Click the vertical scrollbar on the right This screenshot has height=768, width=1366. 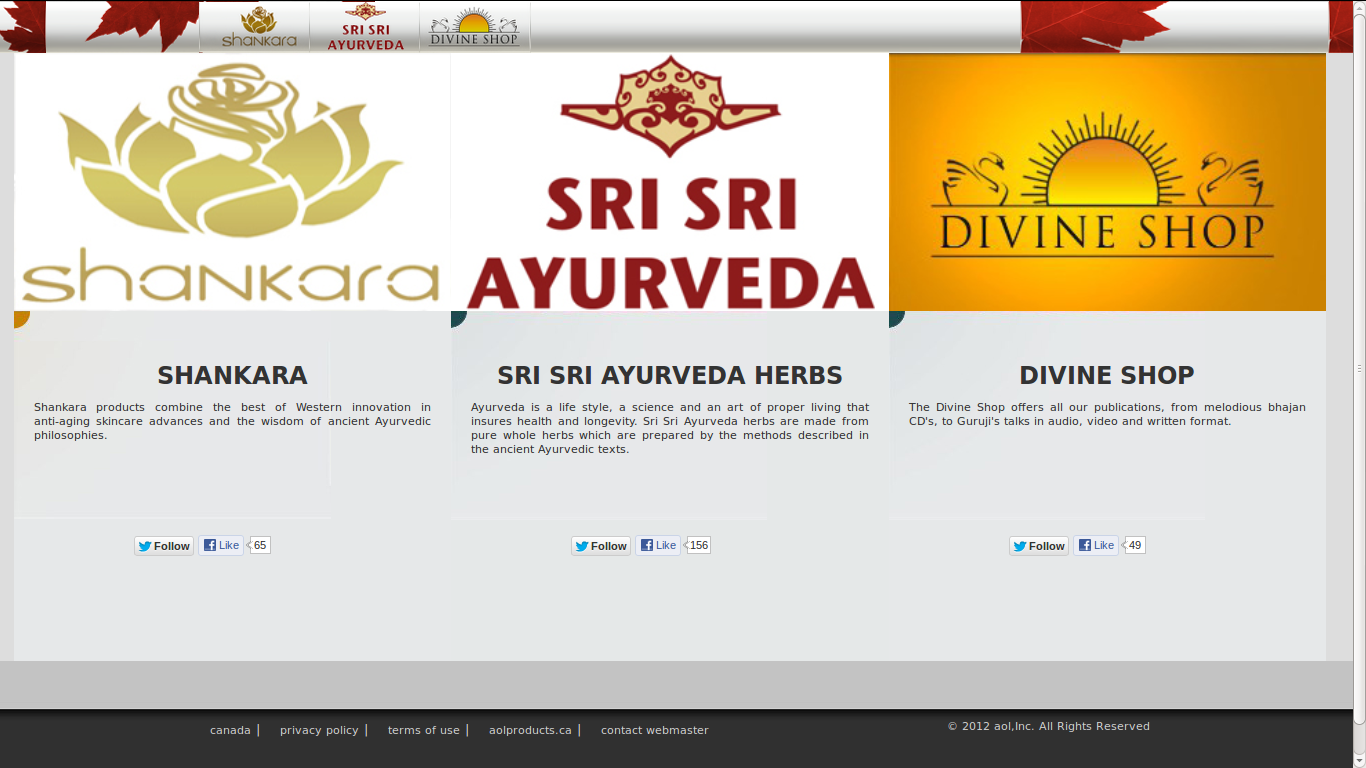point(1360,369)
